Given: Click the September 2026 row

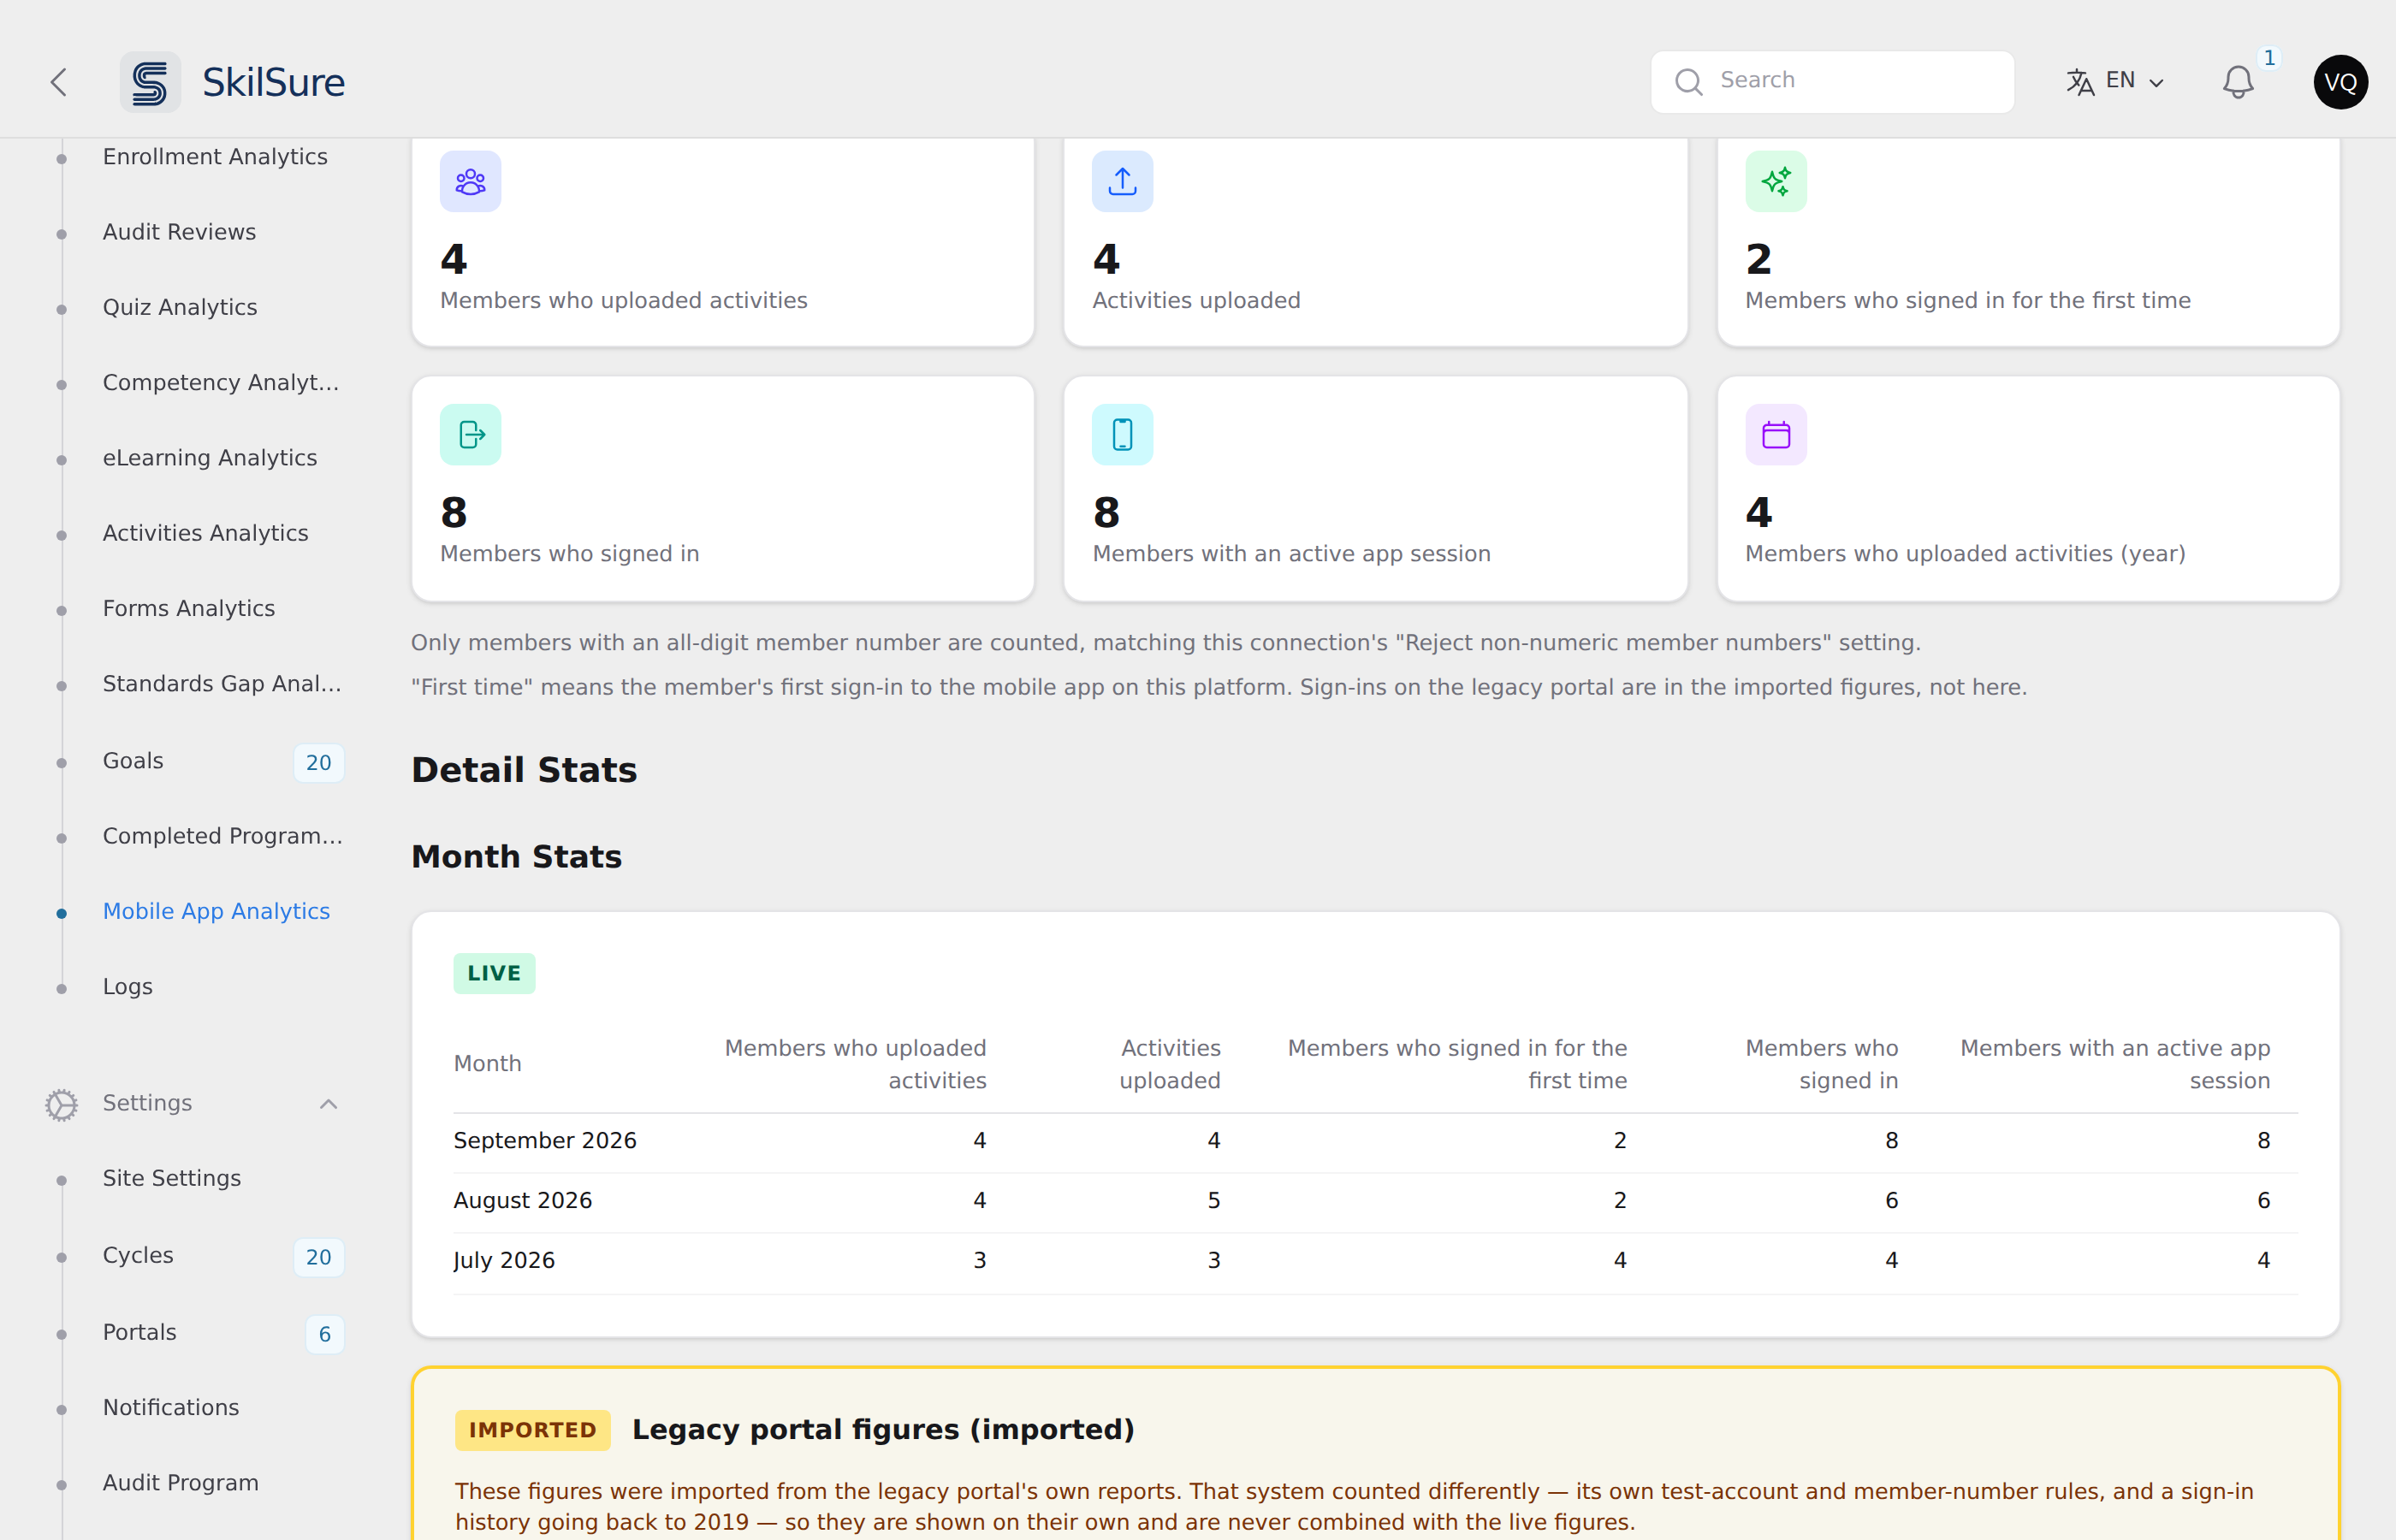Looking at the screenshot, I should pyautogui.click(x=1375, y=1141).
